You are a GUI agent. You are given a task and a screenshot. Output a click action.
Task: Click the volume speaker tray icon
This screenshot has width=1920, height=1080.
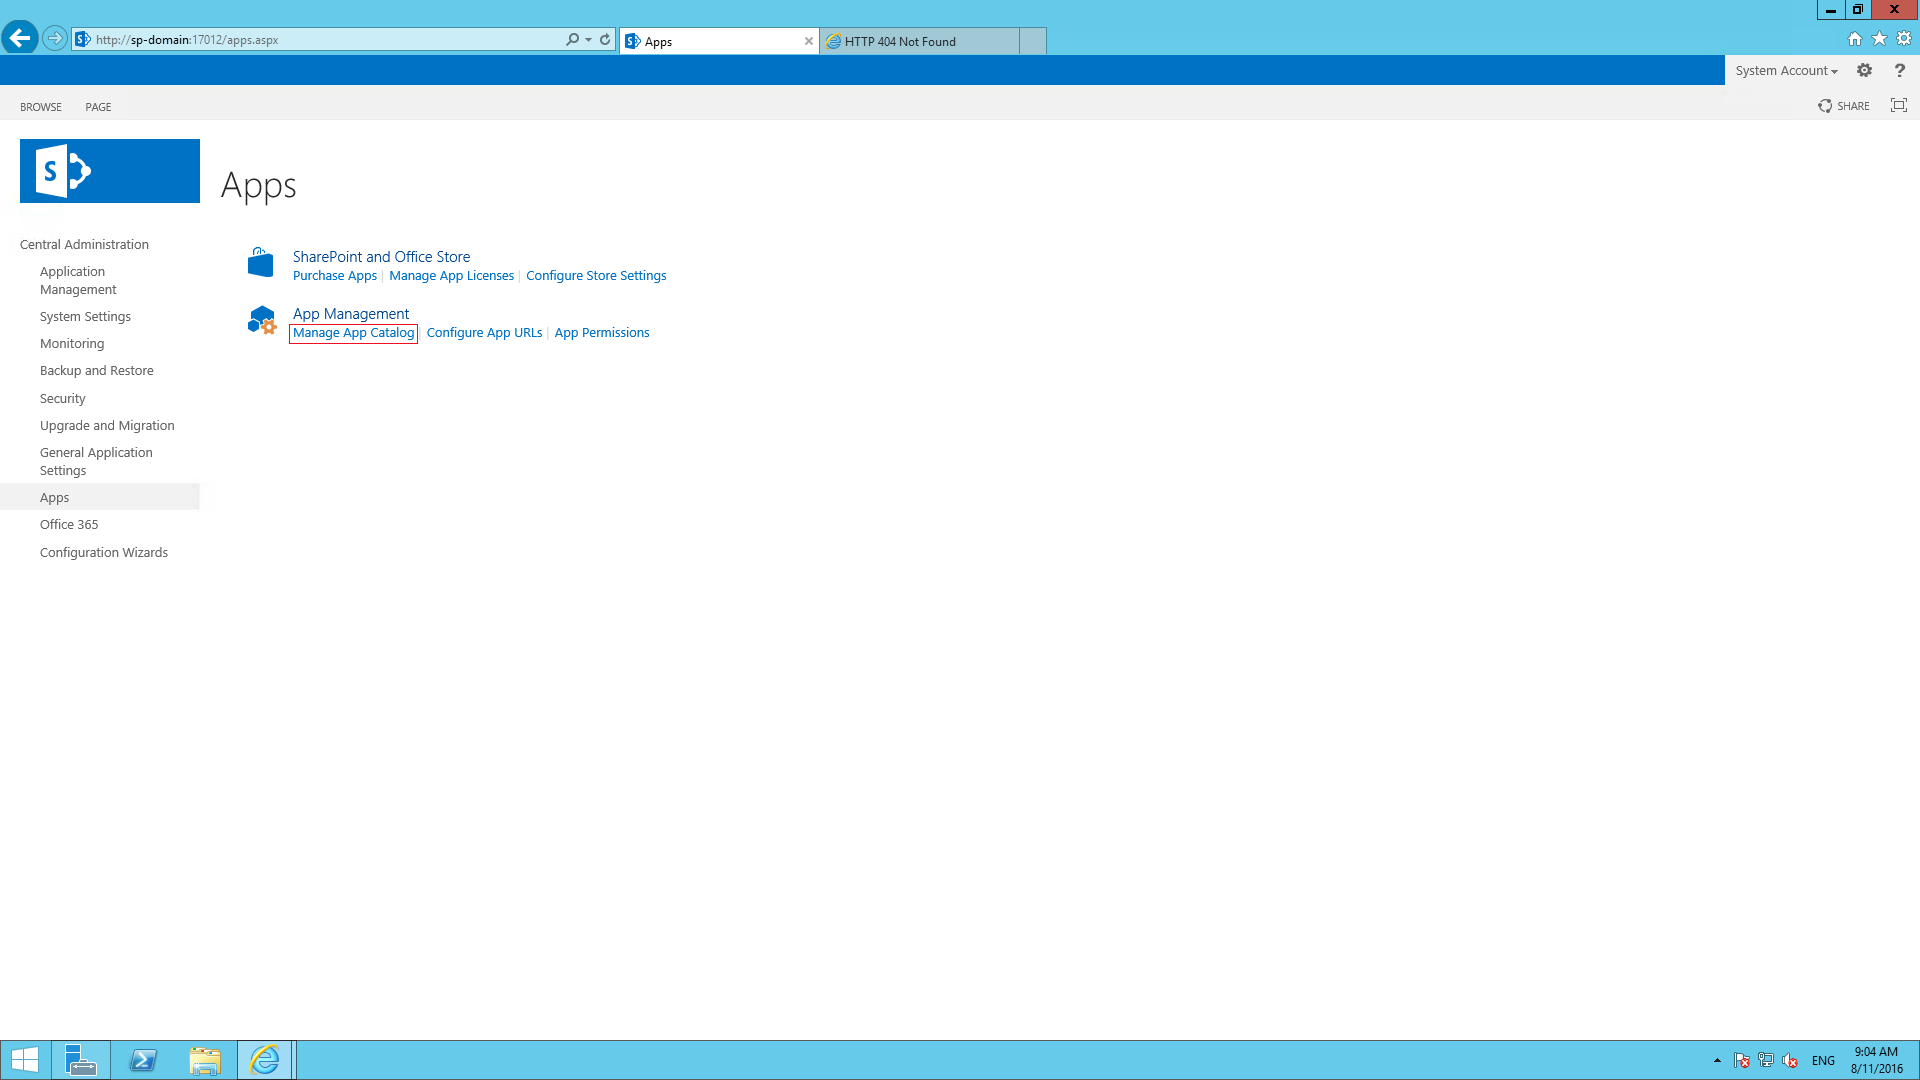pyautogui.click(x=1790, y=1060)
